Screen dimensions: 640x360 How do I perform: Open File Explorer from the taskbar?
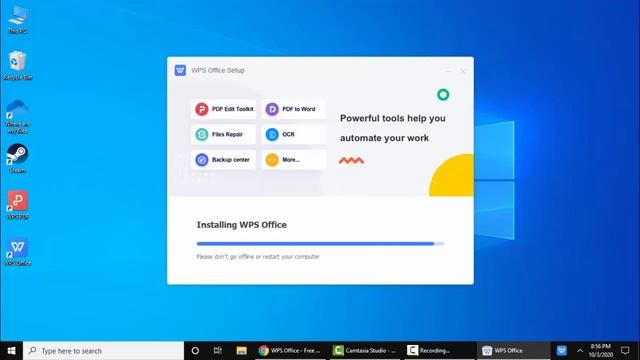[241, 351]
